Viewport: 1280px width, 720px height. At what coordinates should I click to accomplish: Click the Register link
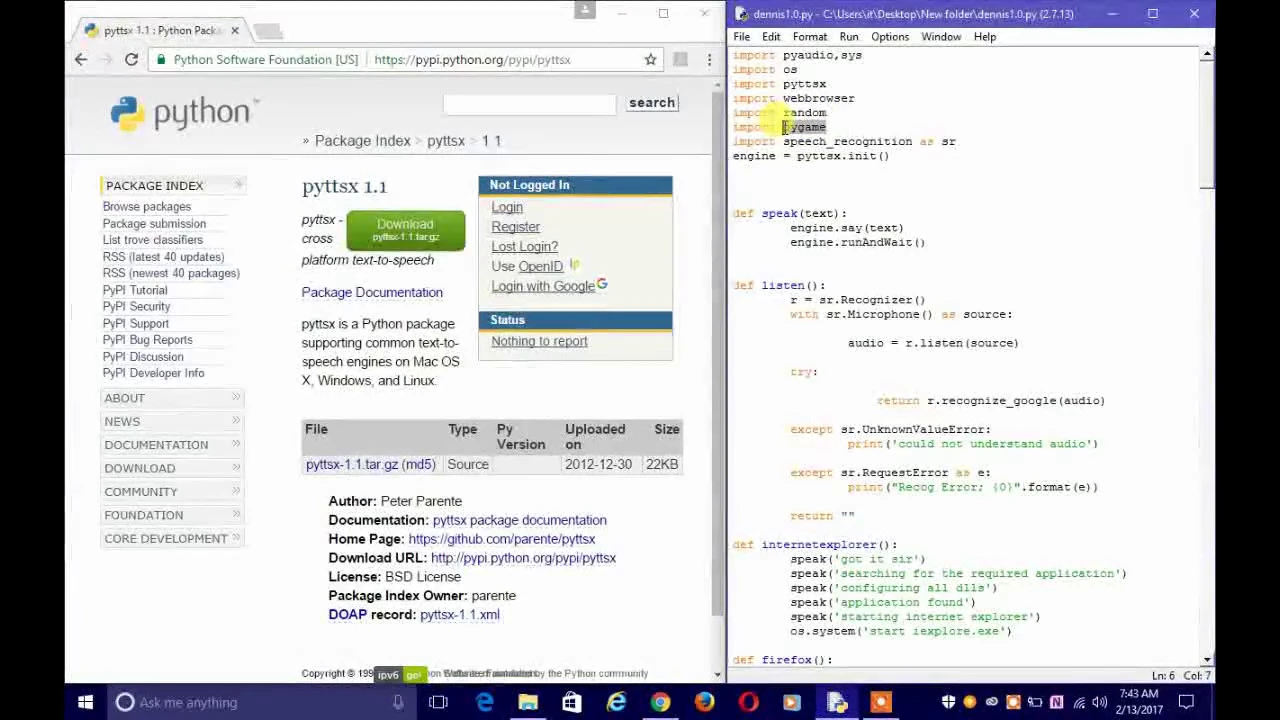coord(515,227)
